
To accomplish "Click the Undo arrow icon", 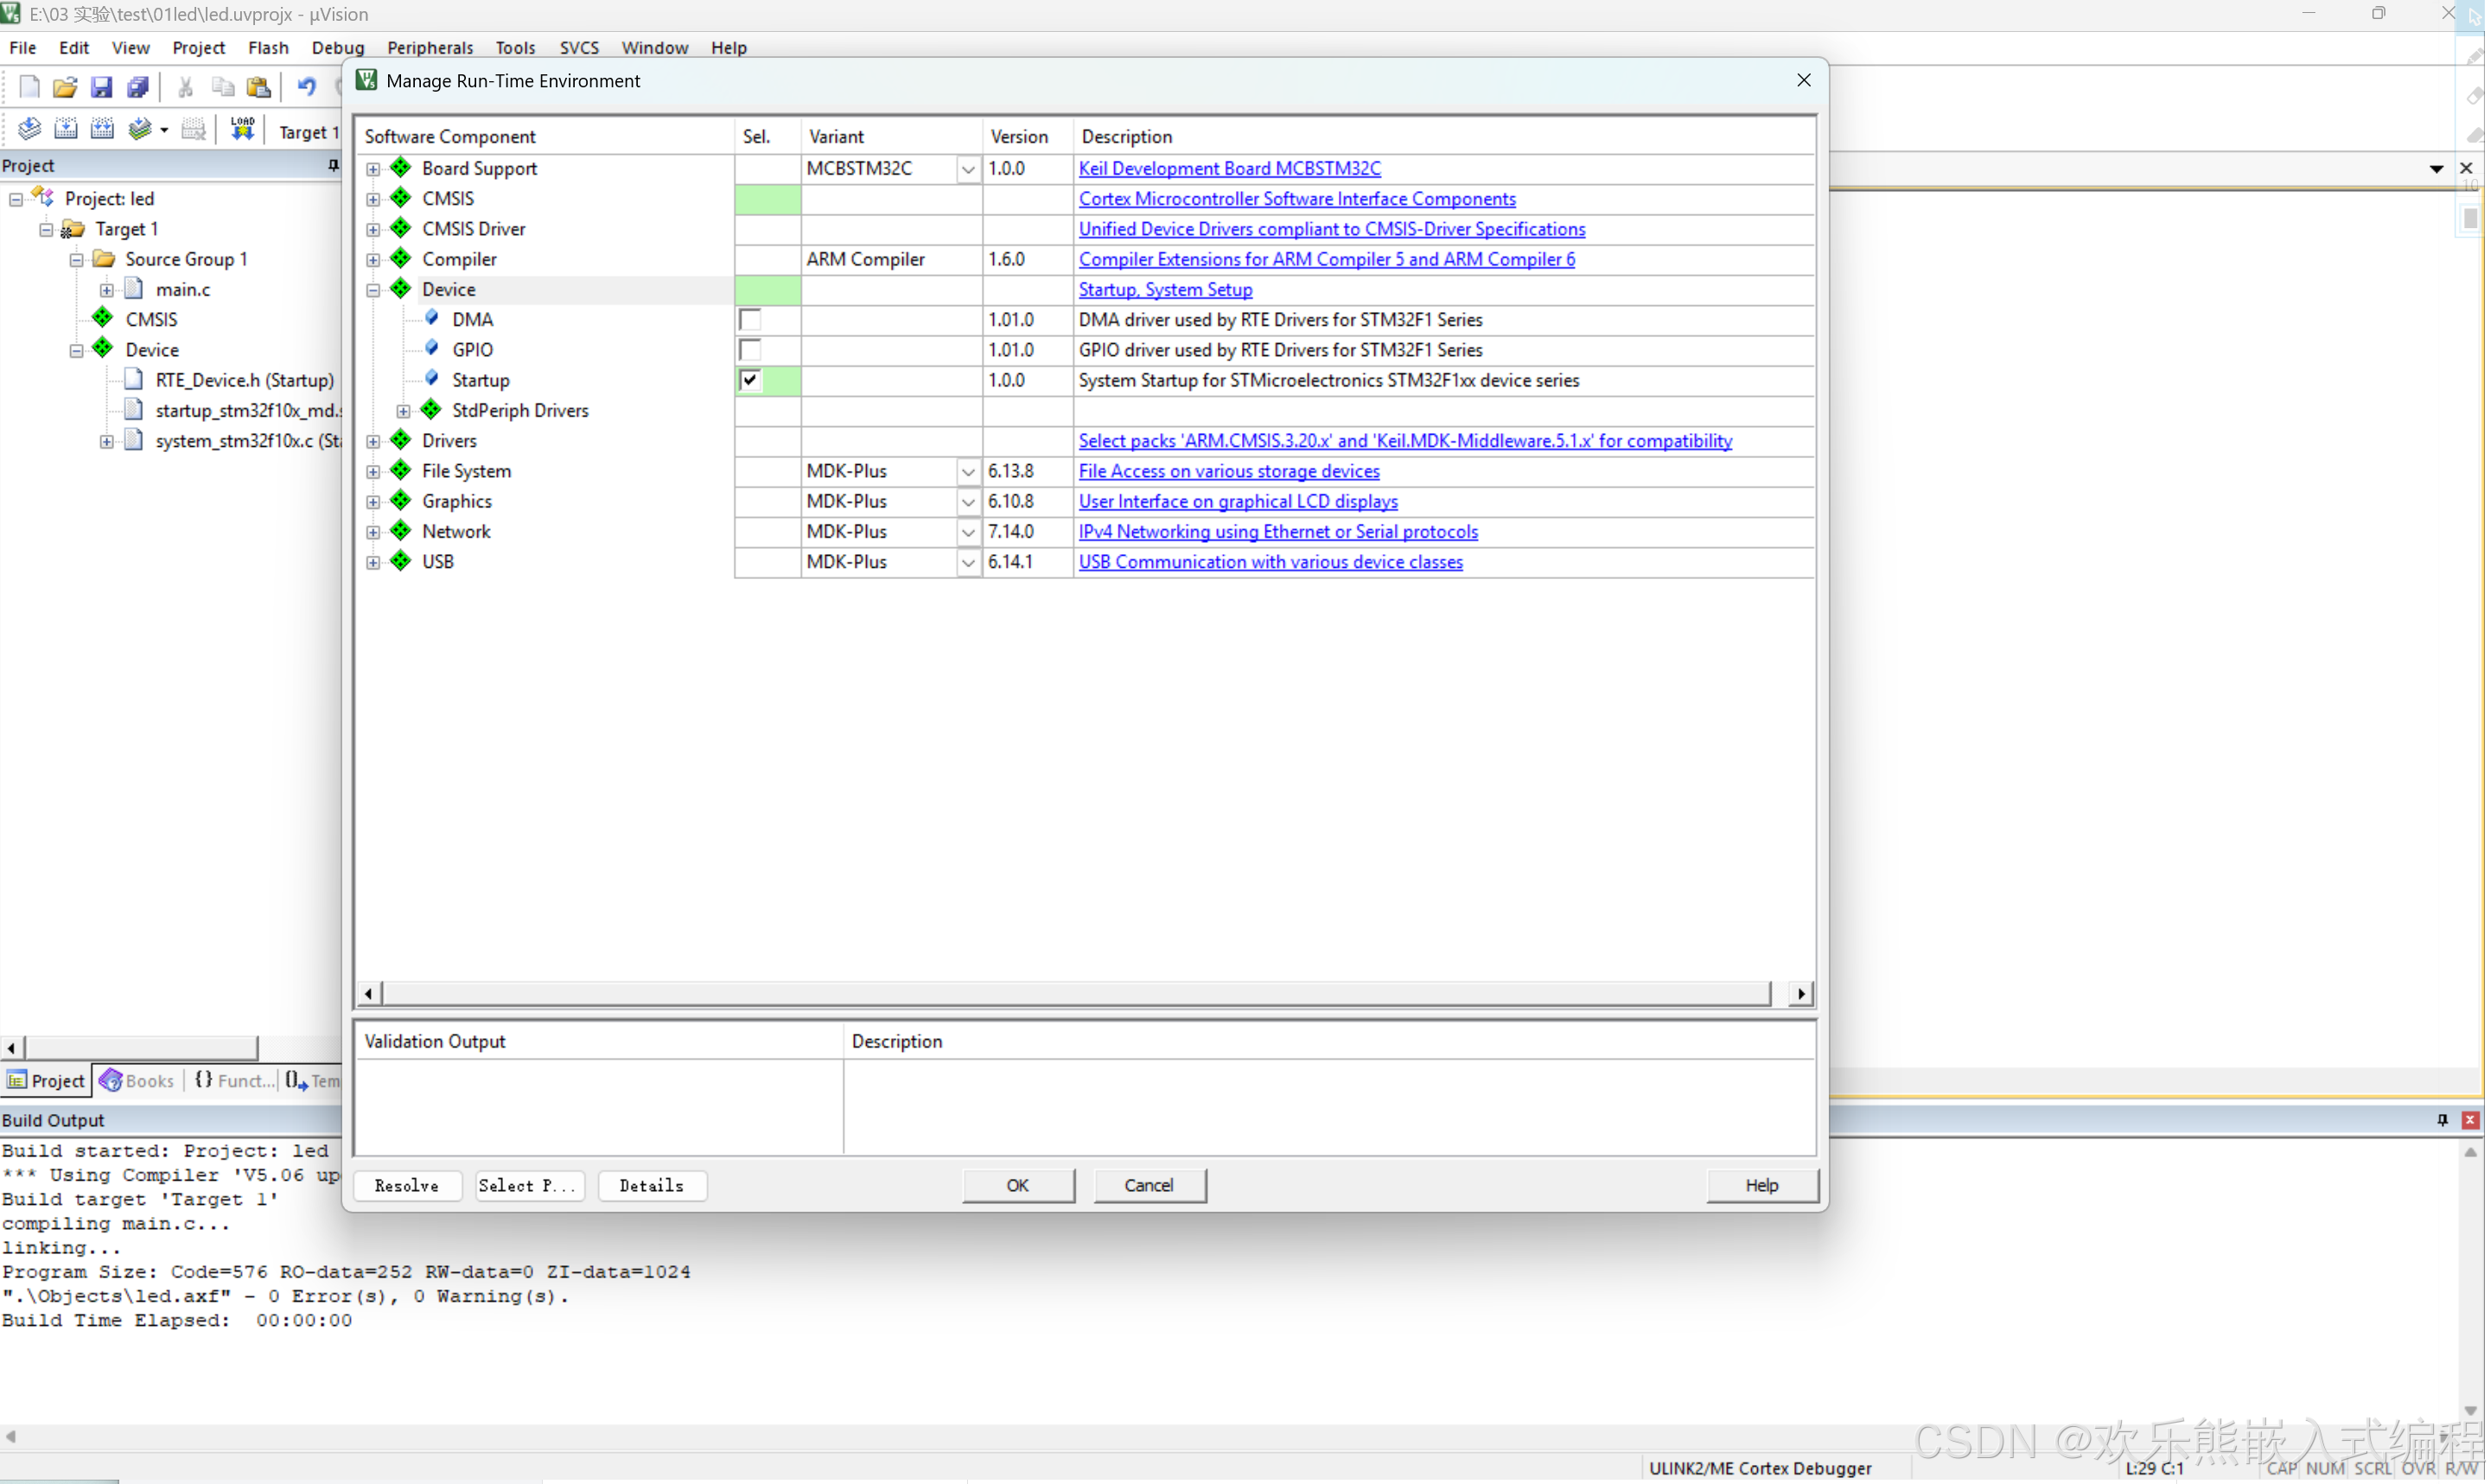I will [306, 87].
